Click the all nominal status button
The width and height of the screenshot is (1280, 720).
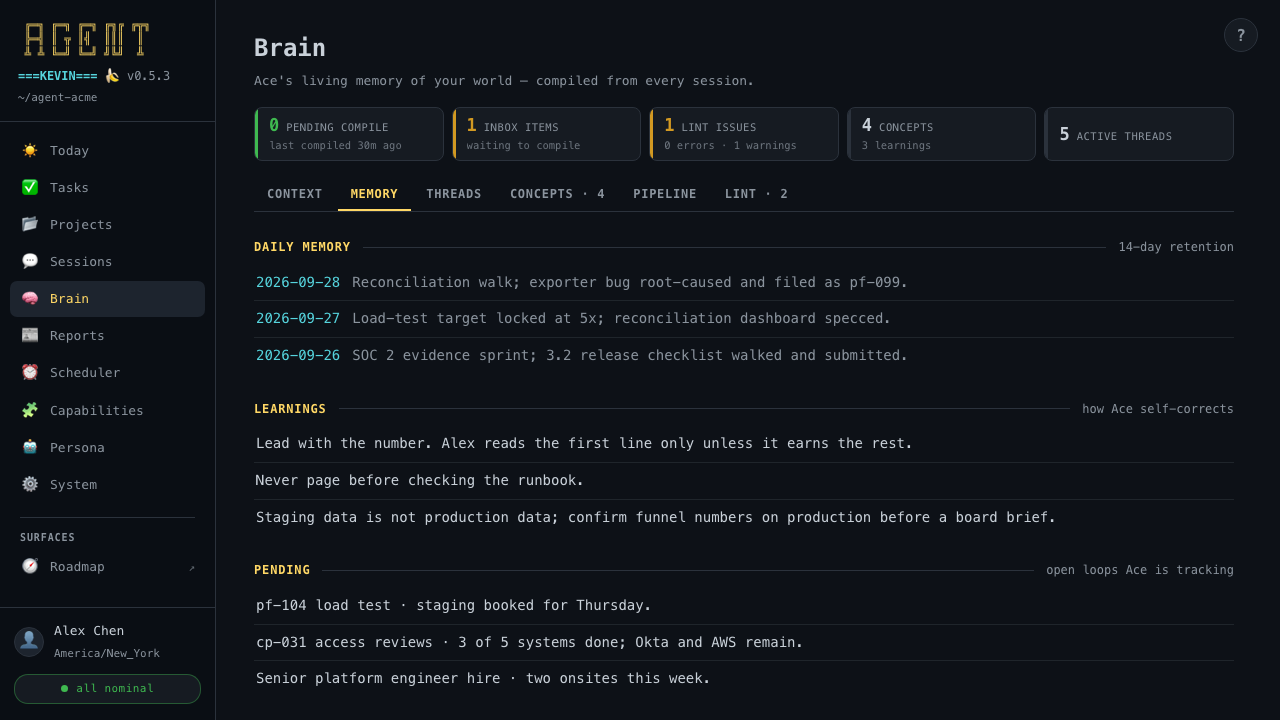pyautogui.click(x=107, y=689)
